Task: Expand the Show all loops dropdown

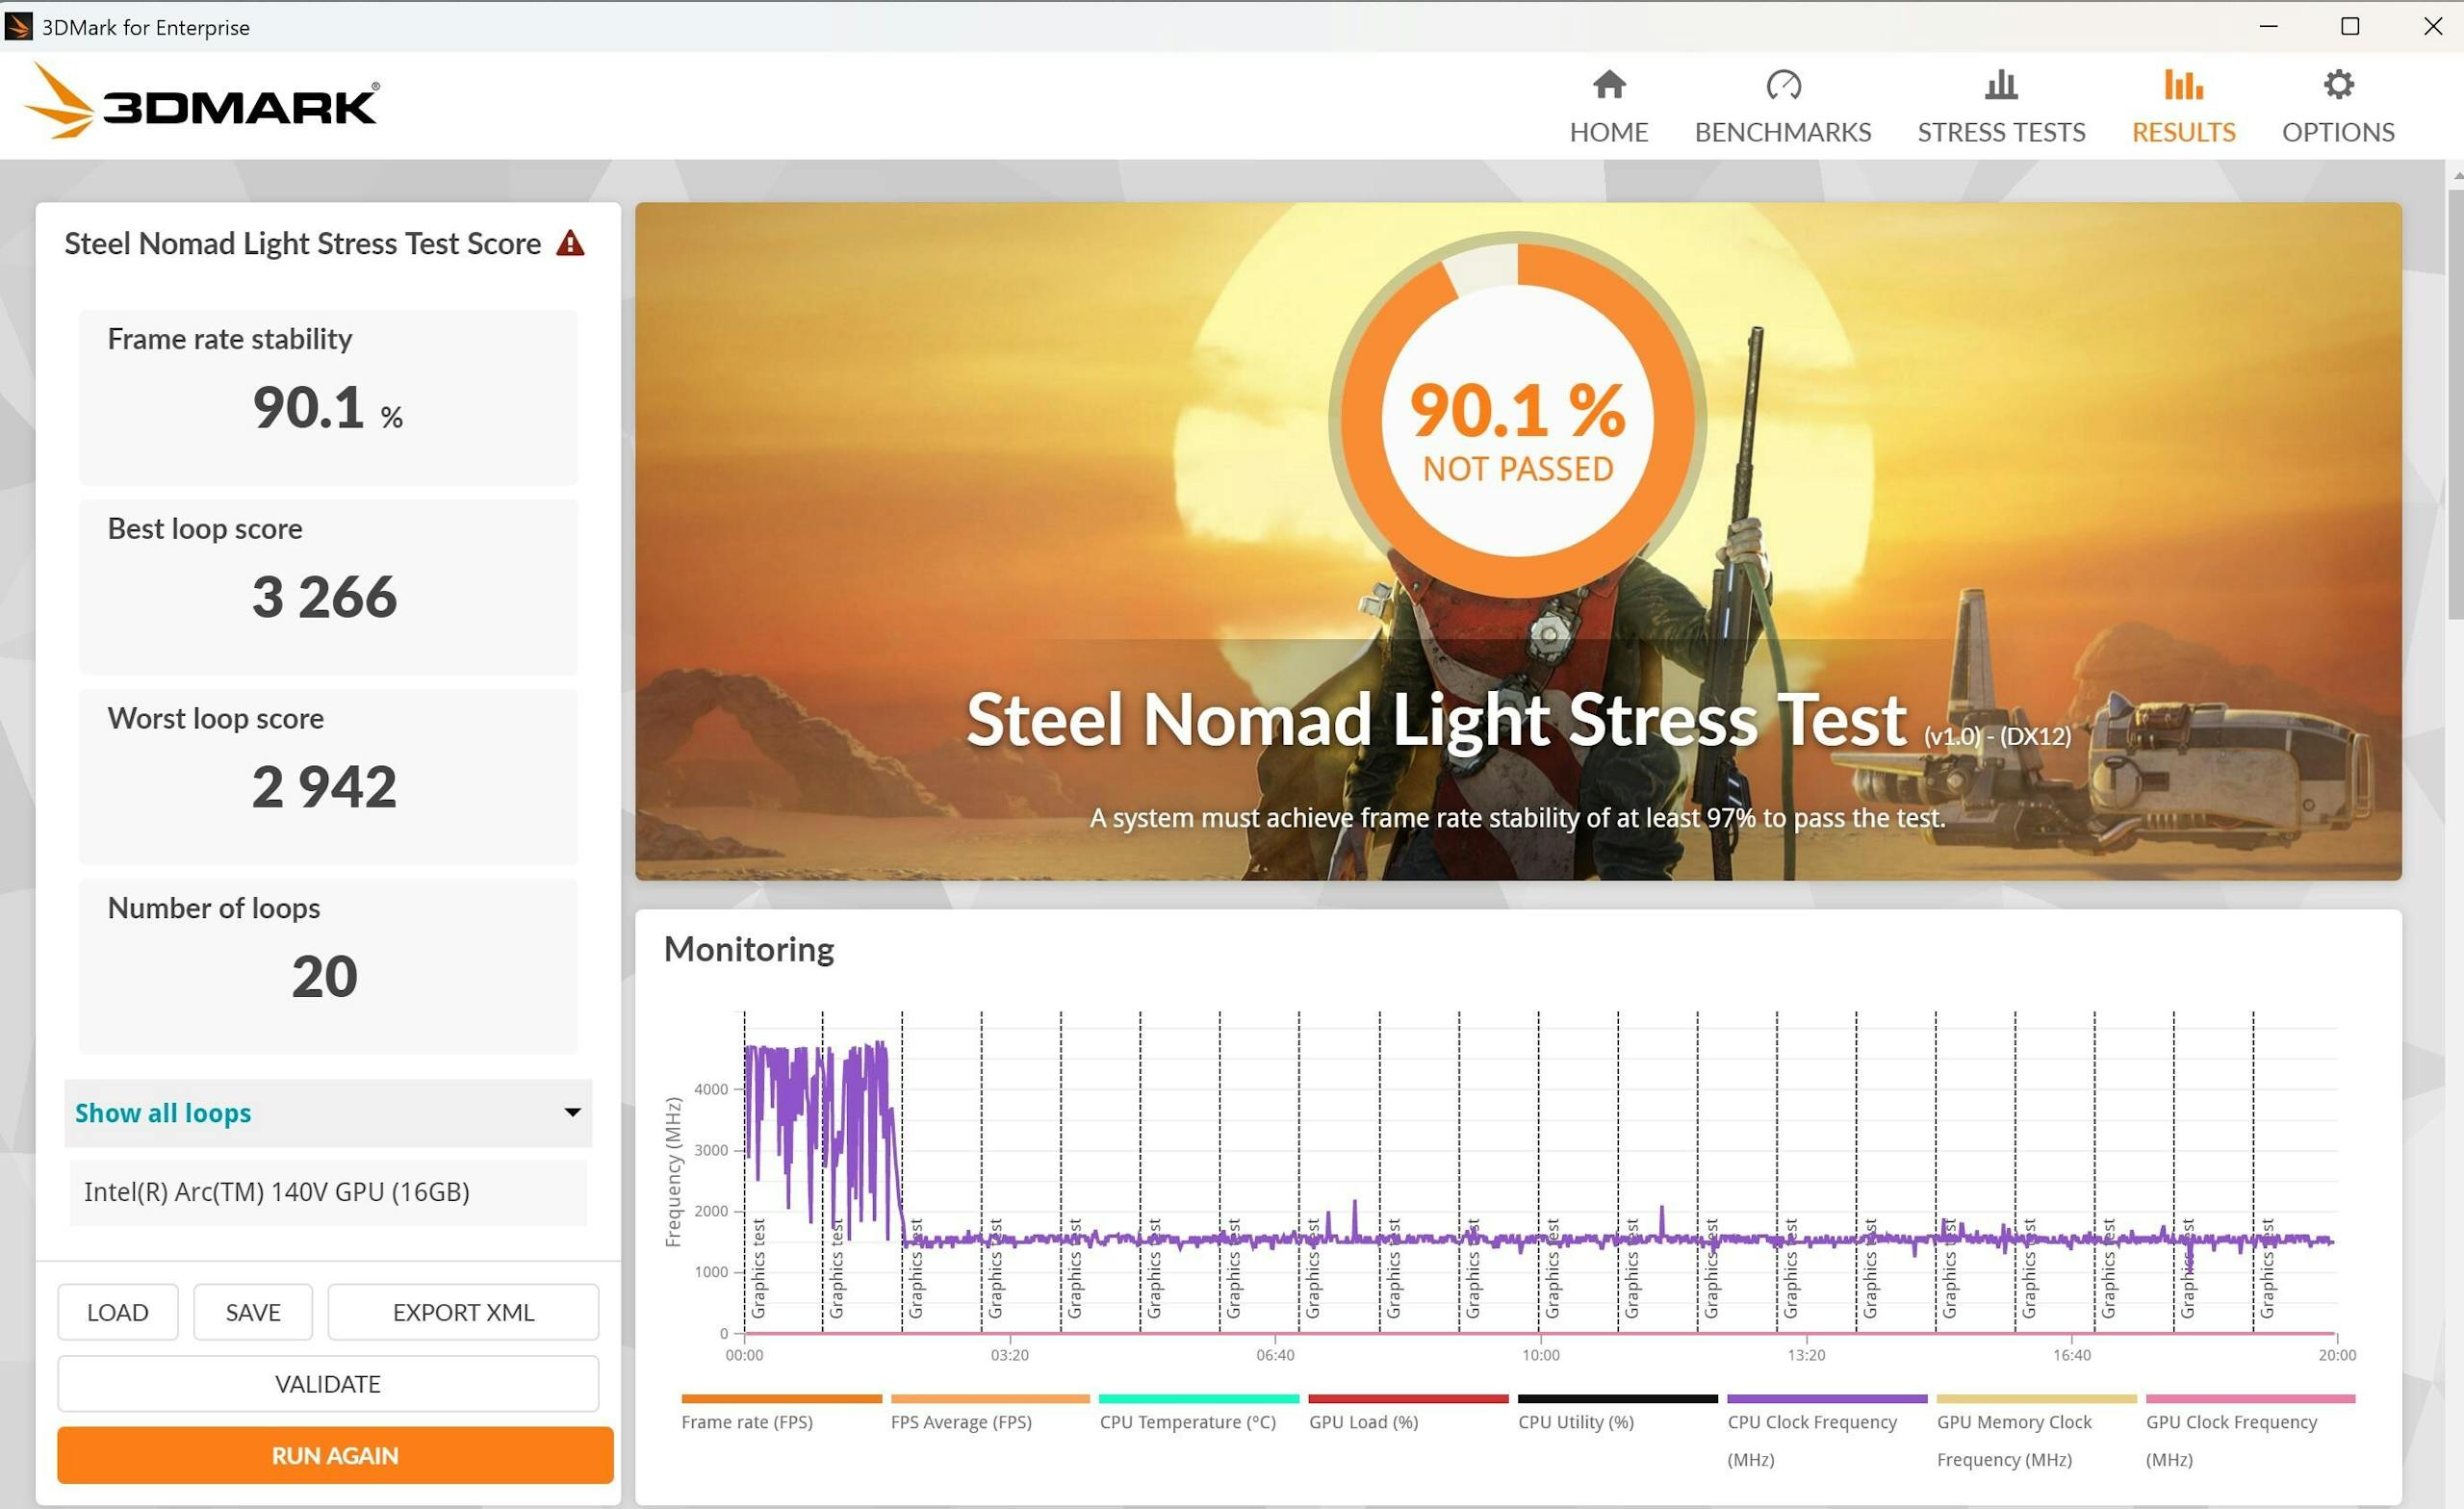Action: (x=328, y=1113)
